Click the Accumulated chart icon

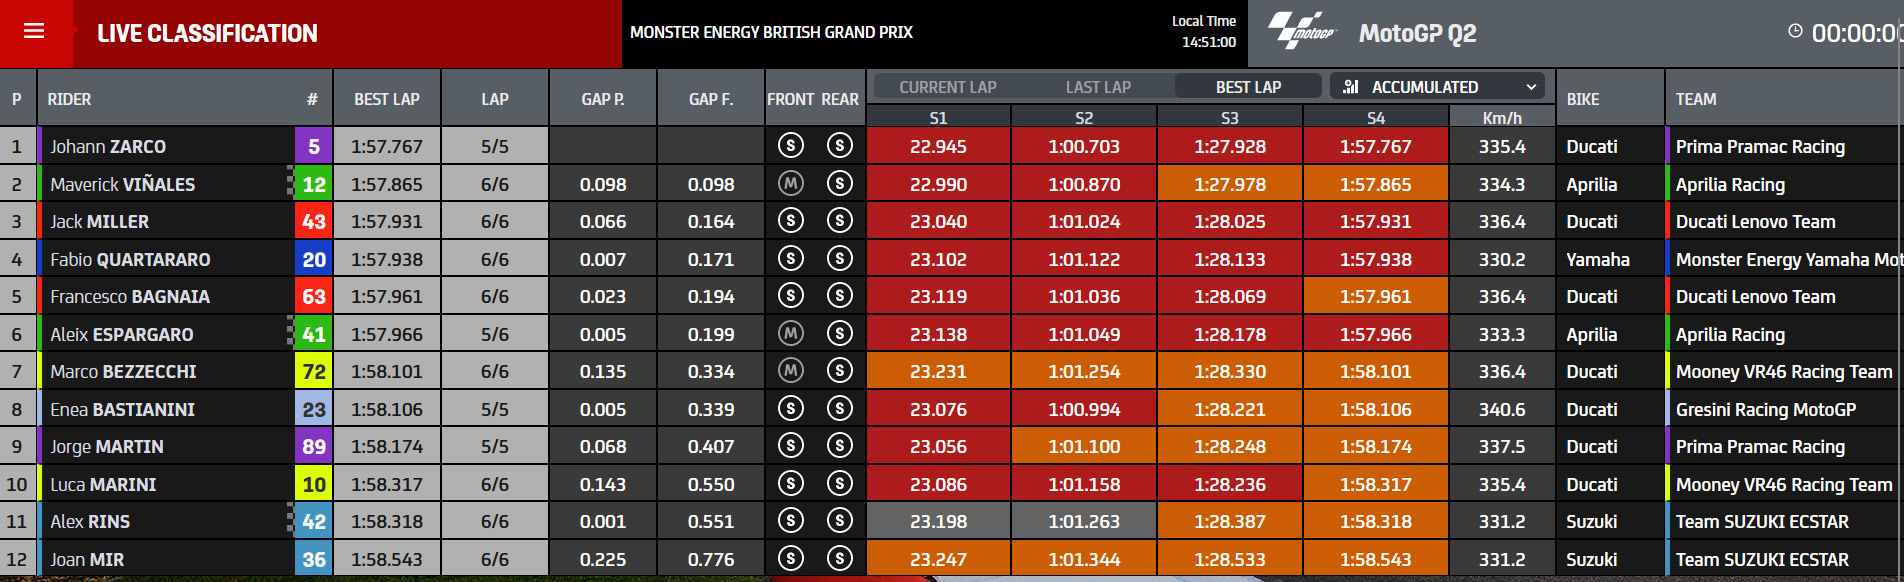pyautogui.click(x=1351, y=87)
